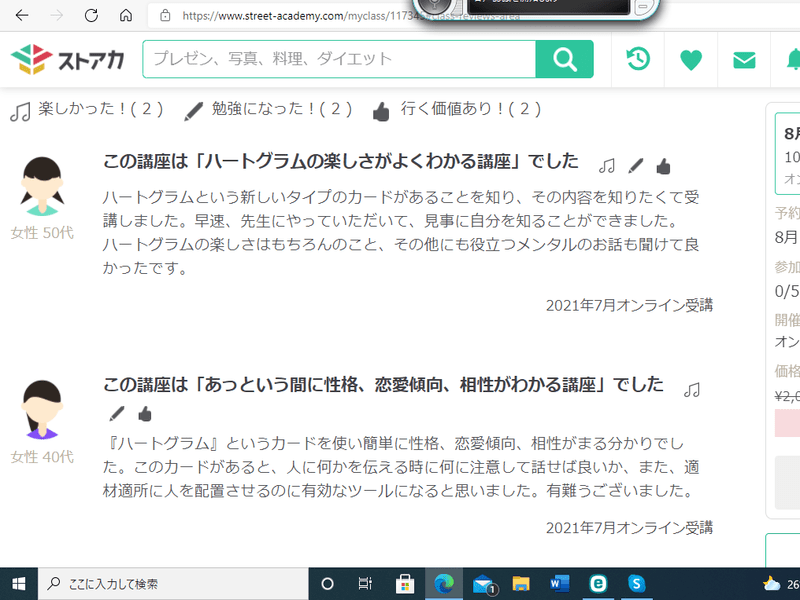Submit search with the green magnifier button
This screenshot has width=800, height=600.
[x=564, y=59]
